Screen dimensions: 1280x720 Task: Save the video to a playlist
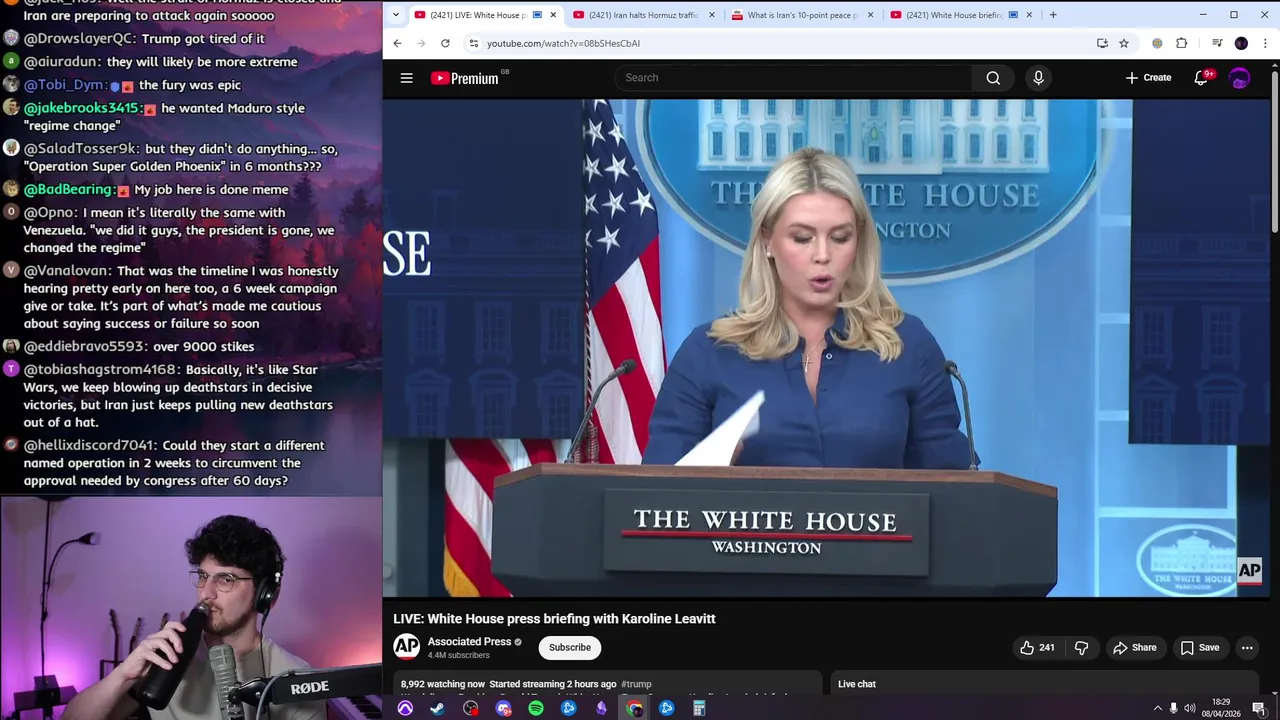pos(1199,647)
